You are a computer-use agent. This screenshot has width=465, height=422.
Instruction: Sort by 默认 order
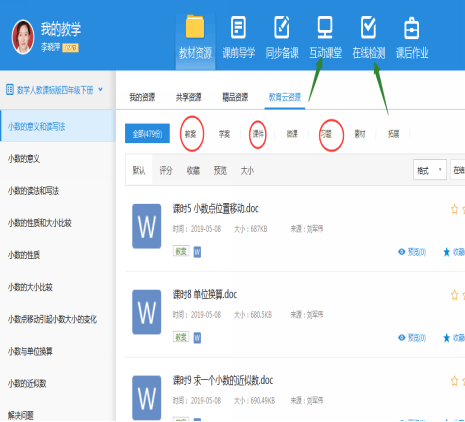point(139,170)
